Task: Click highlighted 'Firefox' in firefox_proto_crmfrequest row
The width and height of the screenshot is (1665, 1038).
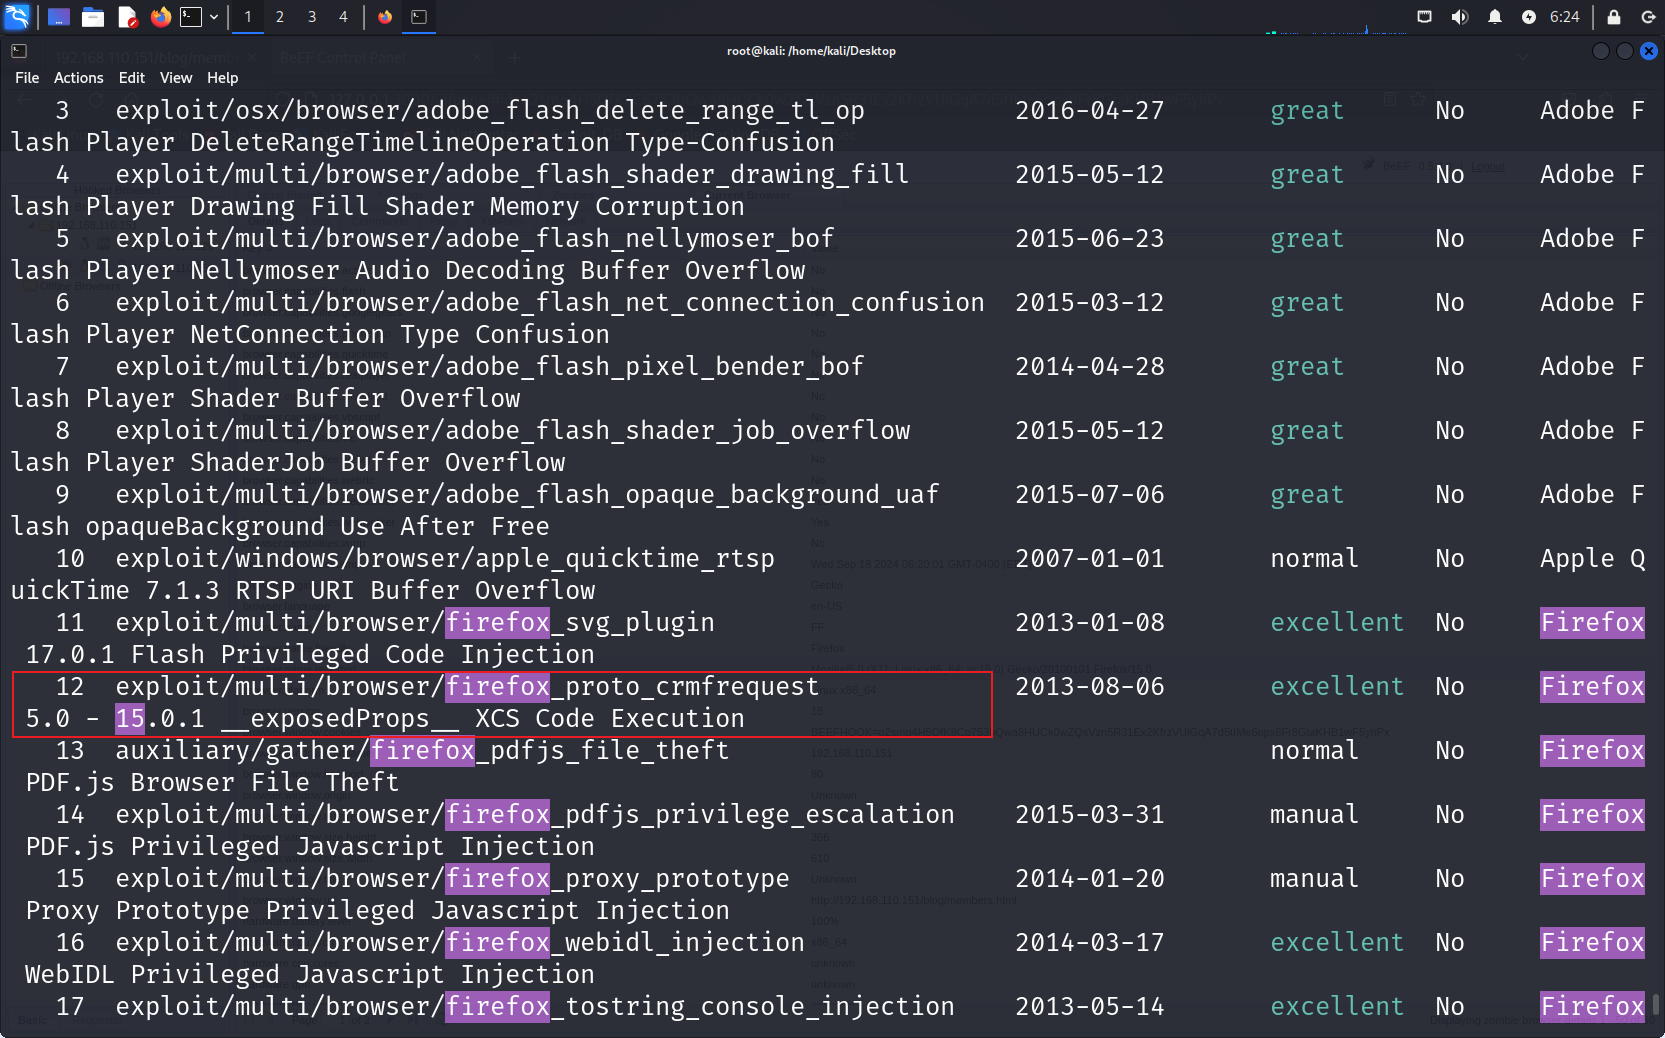Action: point(1592,686)
